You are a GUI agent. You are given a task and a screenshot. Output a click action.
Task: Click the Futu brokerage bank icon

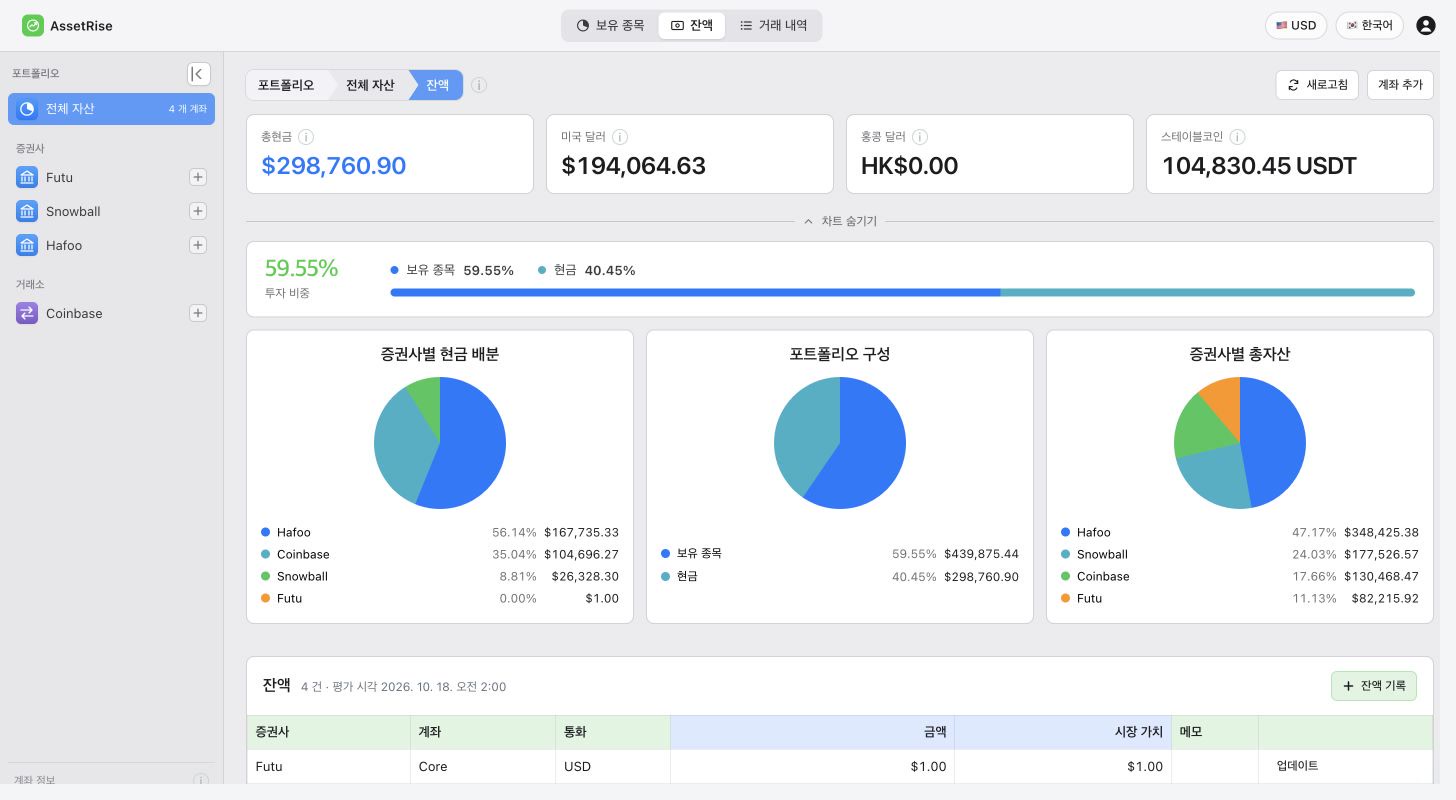(x=27, y=177)
